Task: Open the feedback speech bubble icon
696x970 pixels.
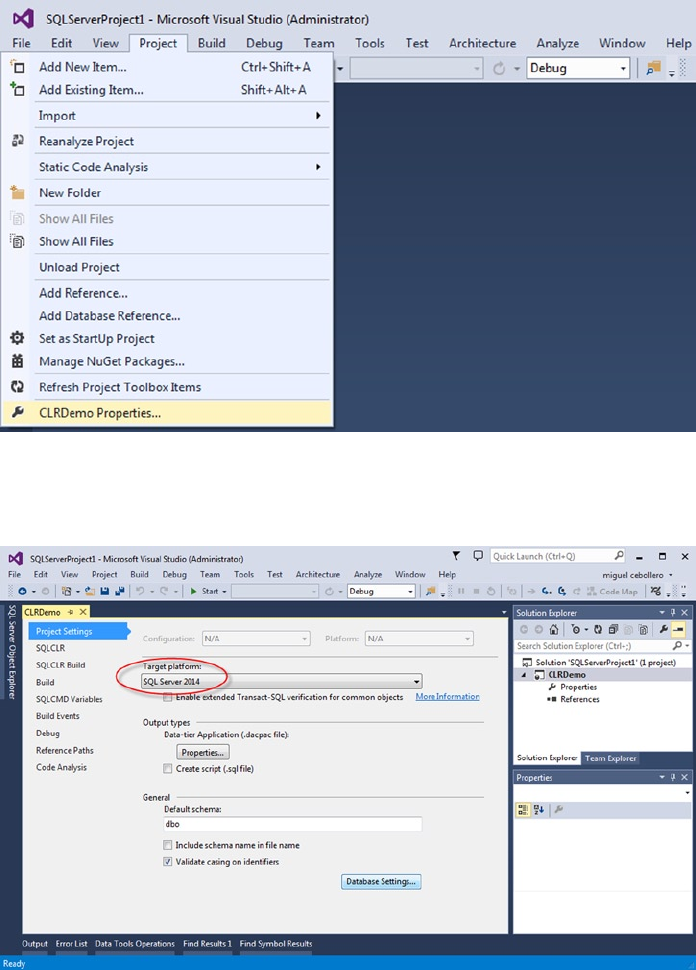Action: point(478,556)
